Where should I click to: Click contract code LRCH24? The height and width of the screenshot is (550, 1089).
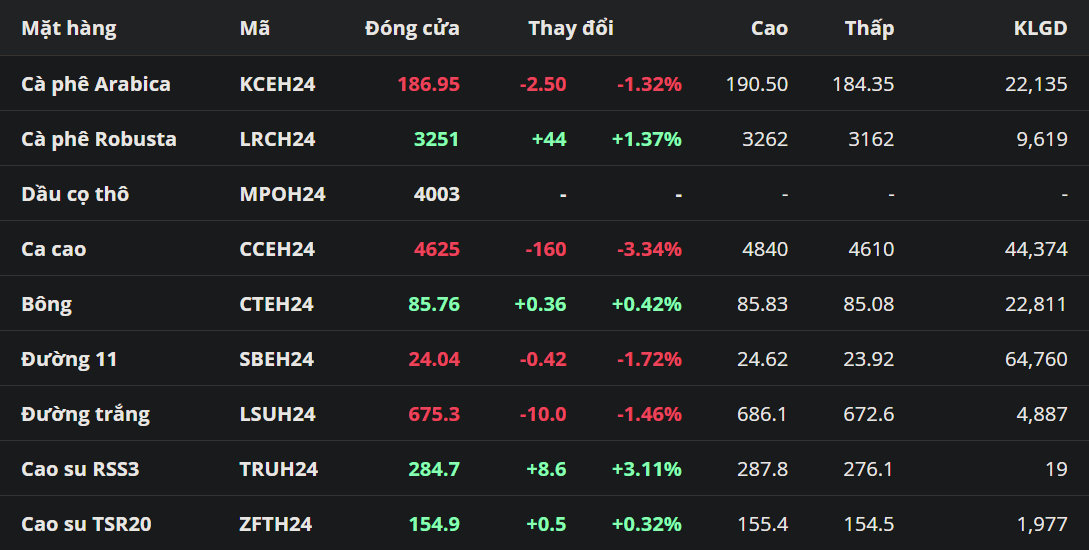pos(277,139)
